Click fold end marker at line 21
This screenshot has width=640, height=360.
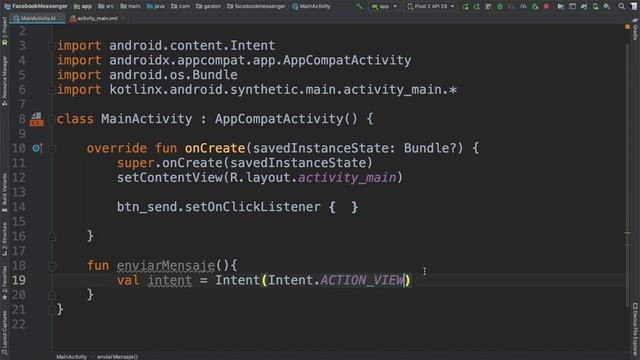click(51, 309)
